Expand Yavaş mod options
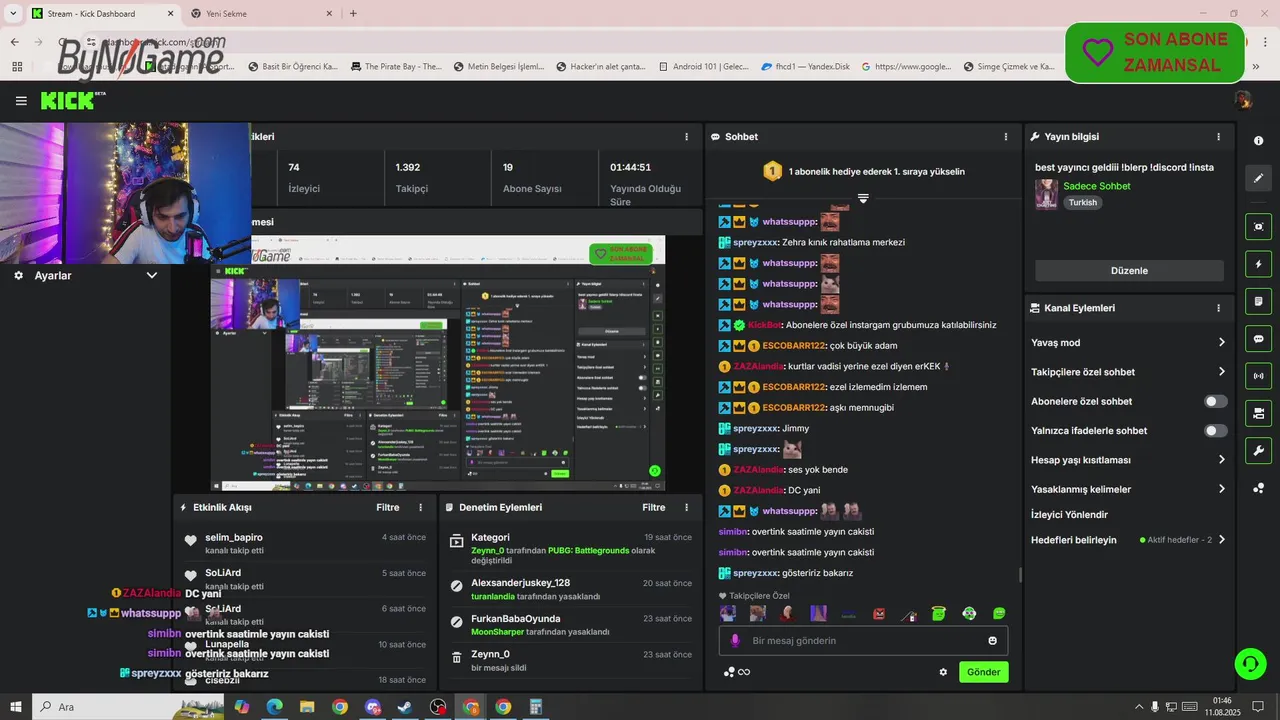 point(1221,342)
